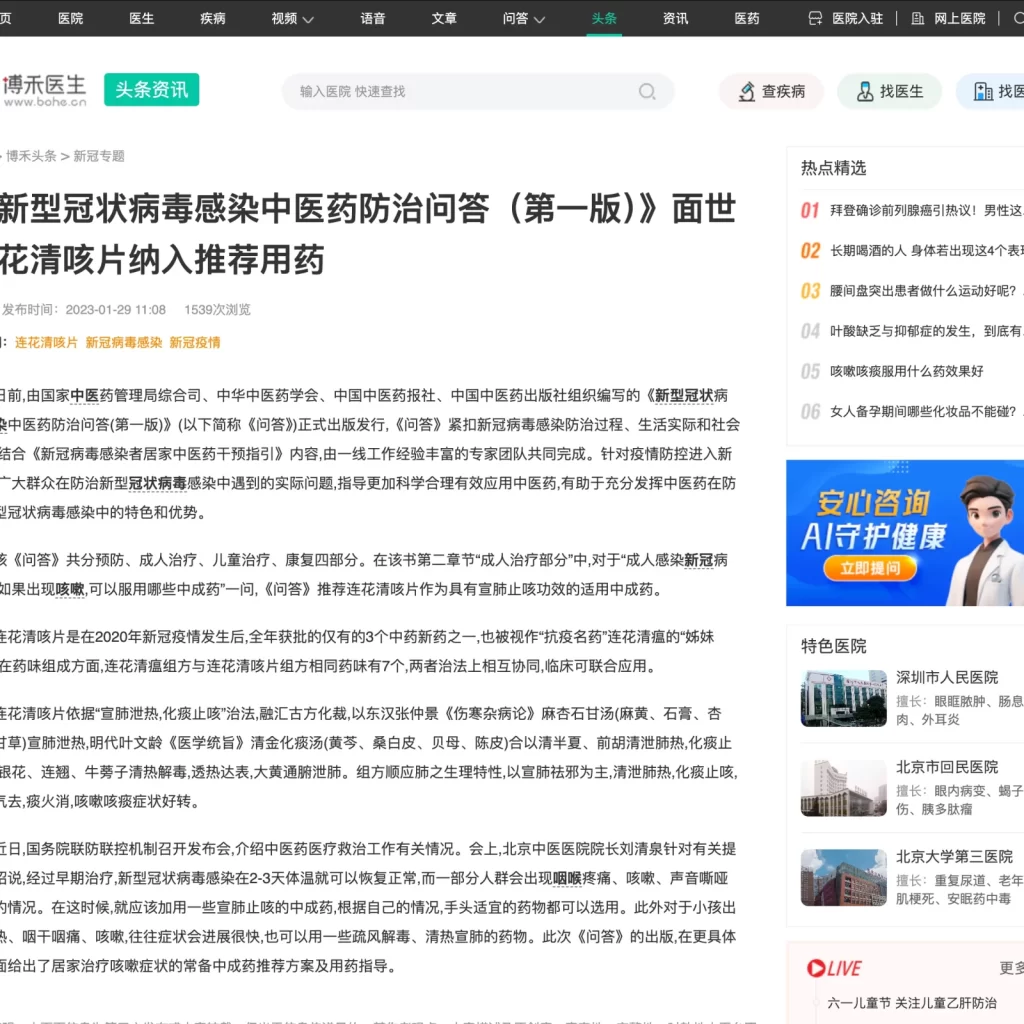
Task: Click the search magnifier icon
Action: pyautogui.click(x=647, y=92)
